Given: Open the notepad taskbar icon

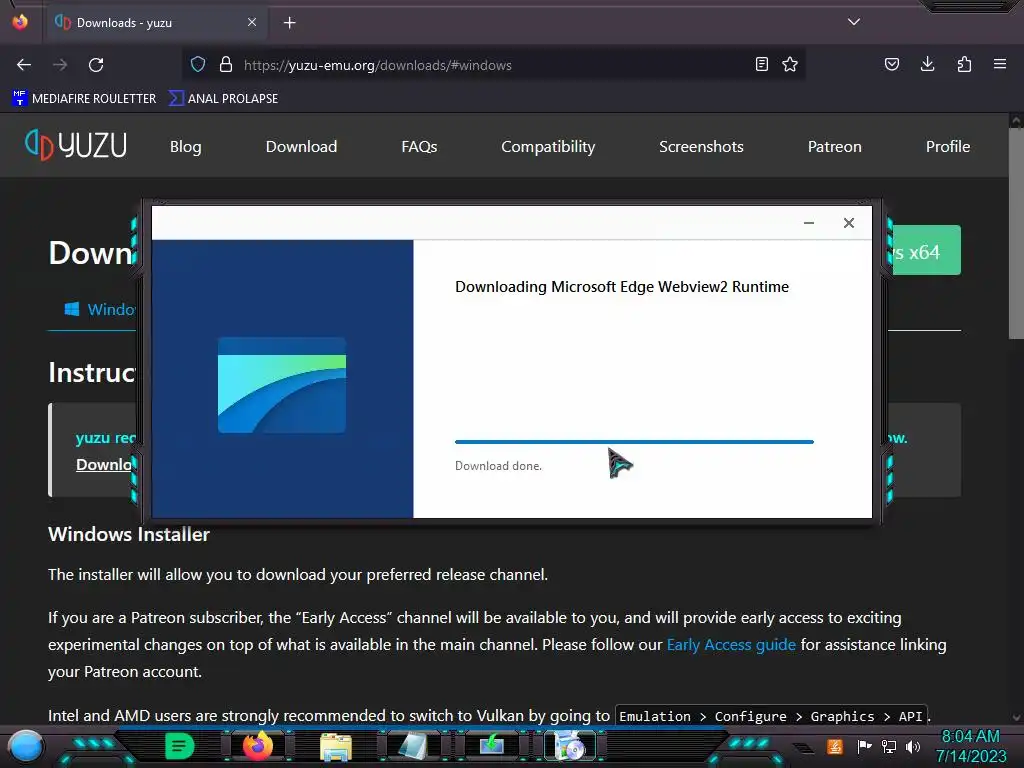Looking at the screenshot, I should 413,746.
